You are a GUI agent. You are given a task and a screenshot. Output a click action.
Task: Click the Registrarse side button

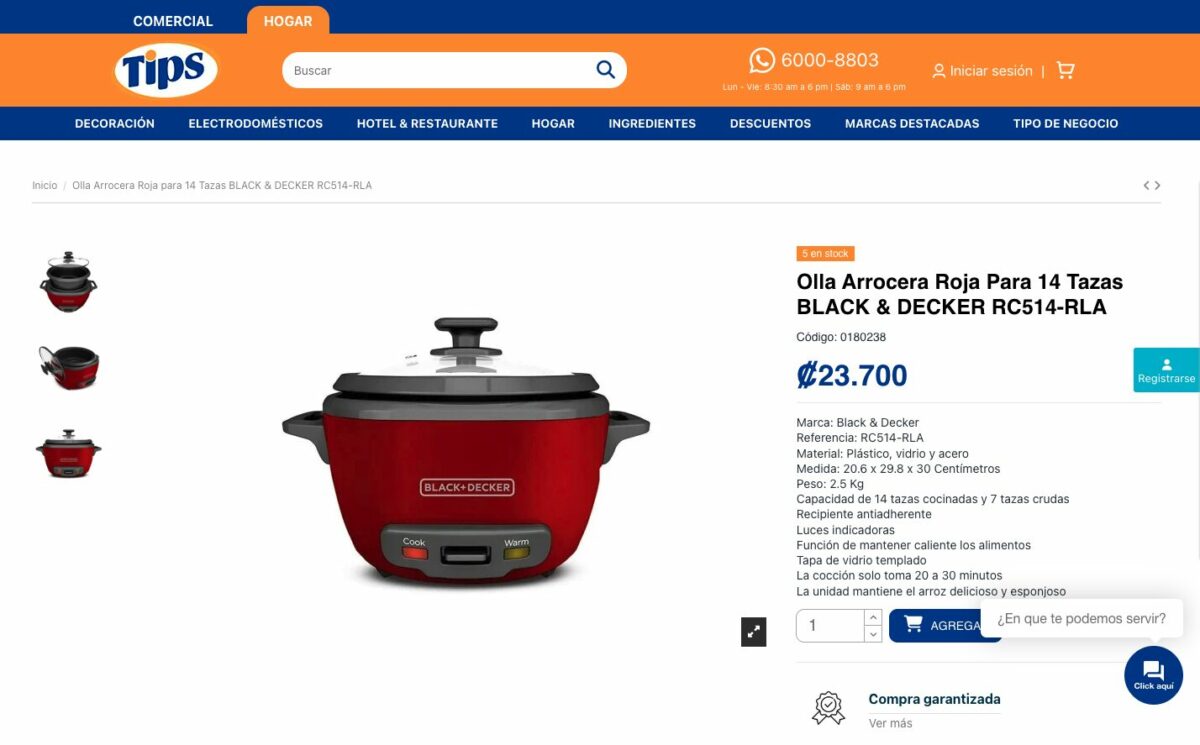click(1166, 370)
